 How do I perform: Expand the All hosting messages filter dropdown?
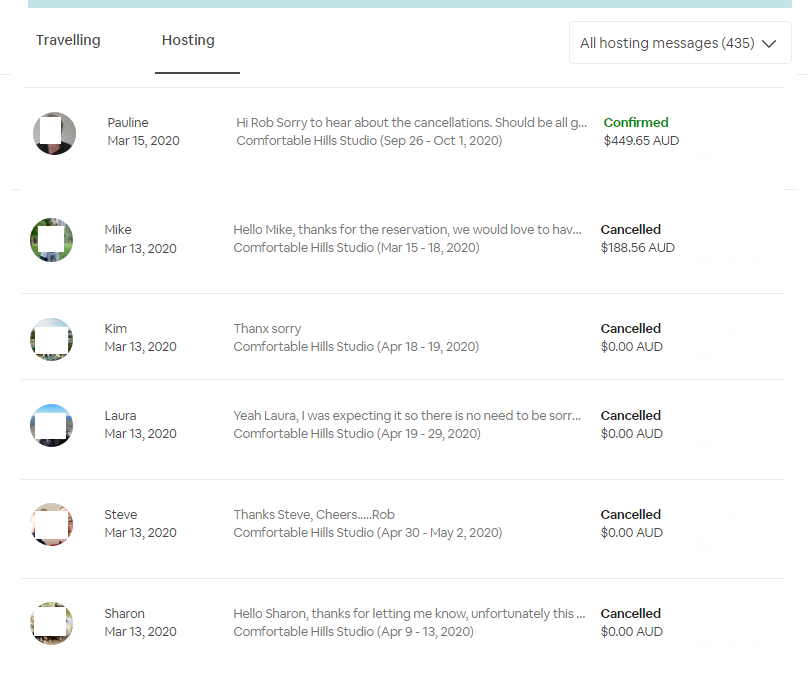pos(679,43)
